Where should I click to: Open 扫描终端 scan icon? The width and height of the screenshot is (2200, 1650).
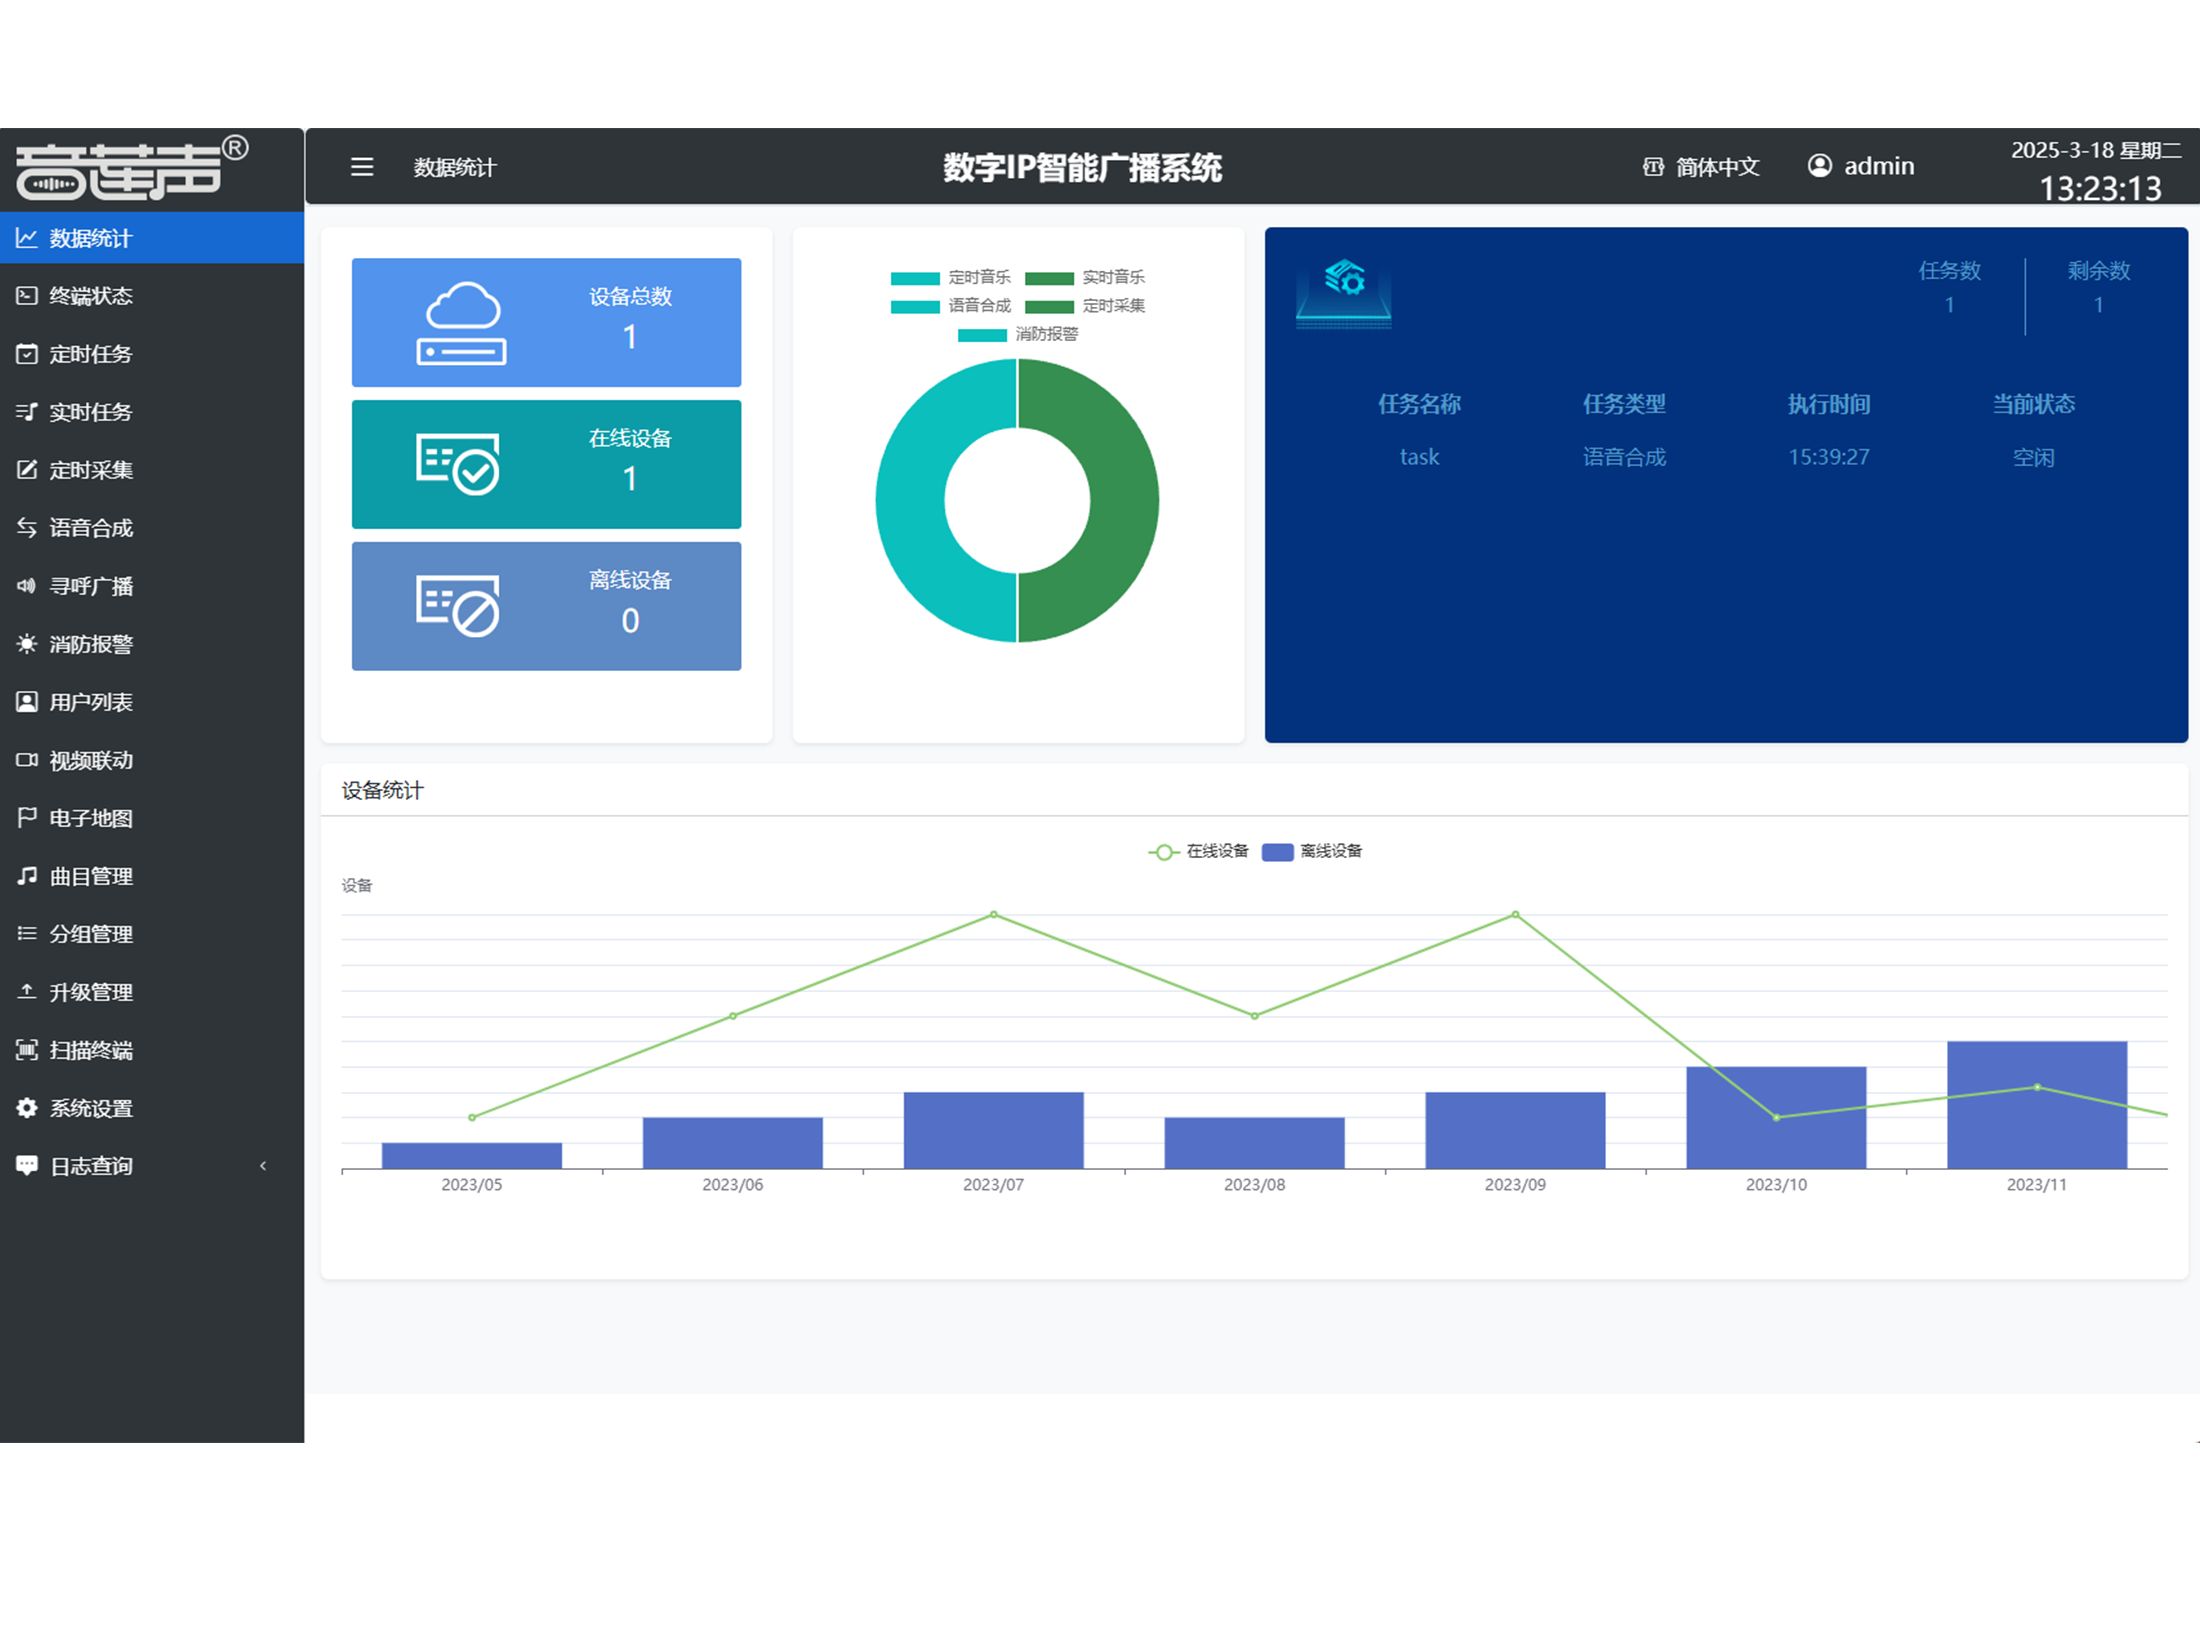point(27,1050)
